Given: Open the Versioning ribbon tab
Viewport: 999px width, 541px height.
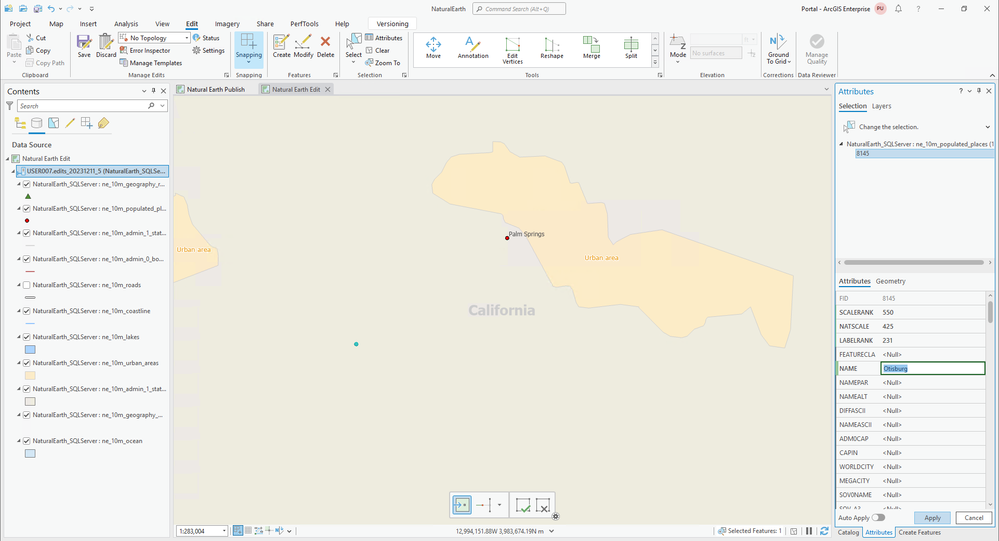Looking at the screenshot, I should coord(392,24).
